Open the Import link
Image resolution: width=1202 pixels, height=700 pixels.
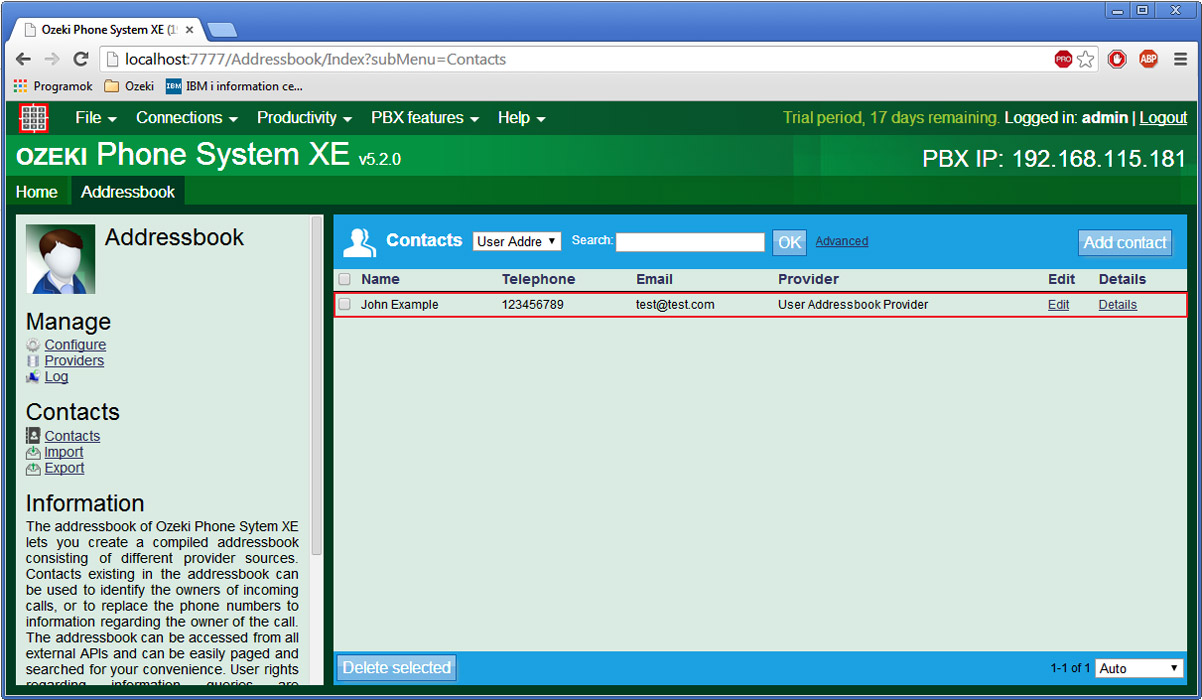coord(64,452)
